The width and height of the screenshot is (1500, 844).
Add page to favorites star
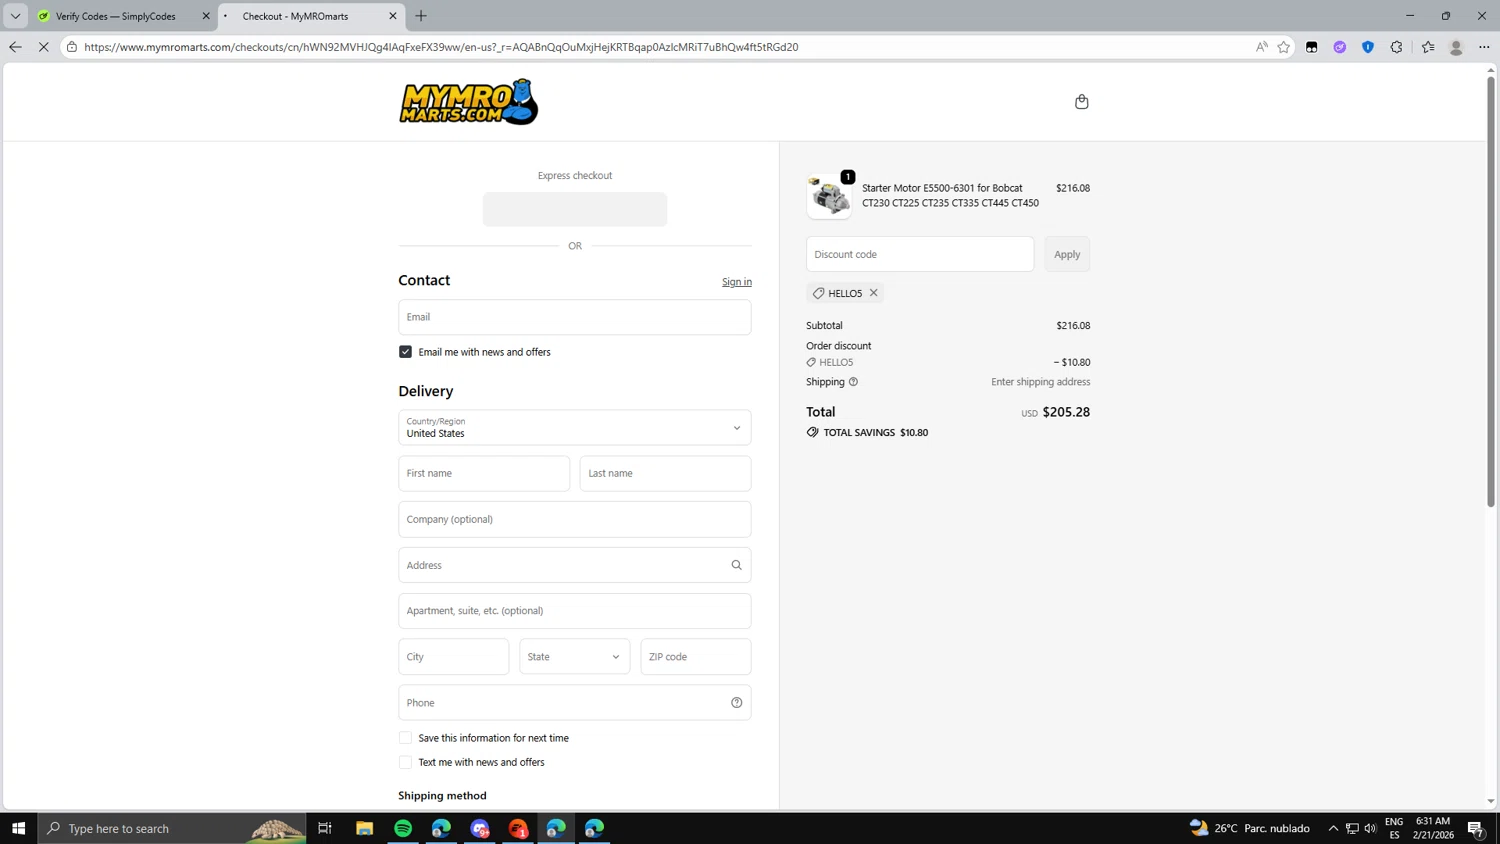click(1284, 47)
